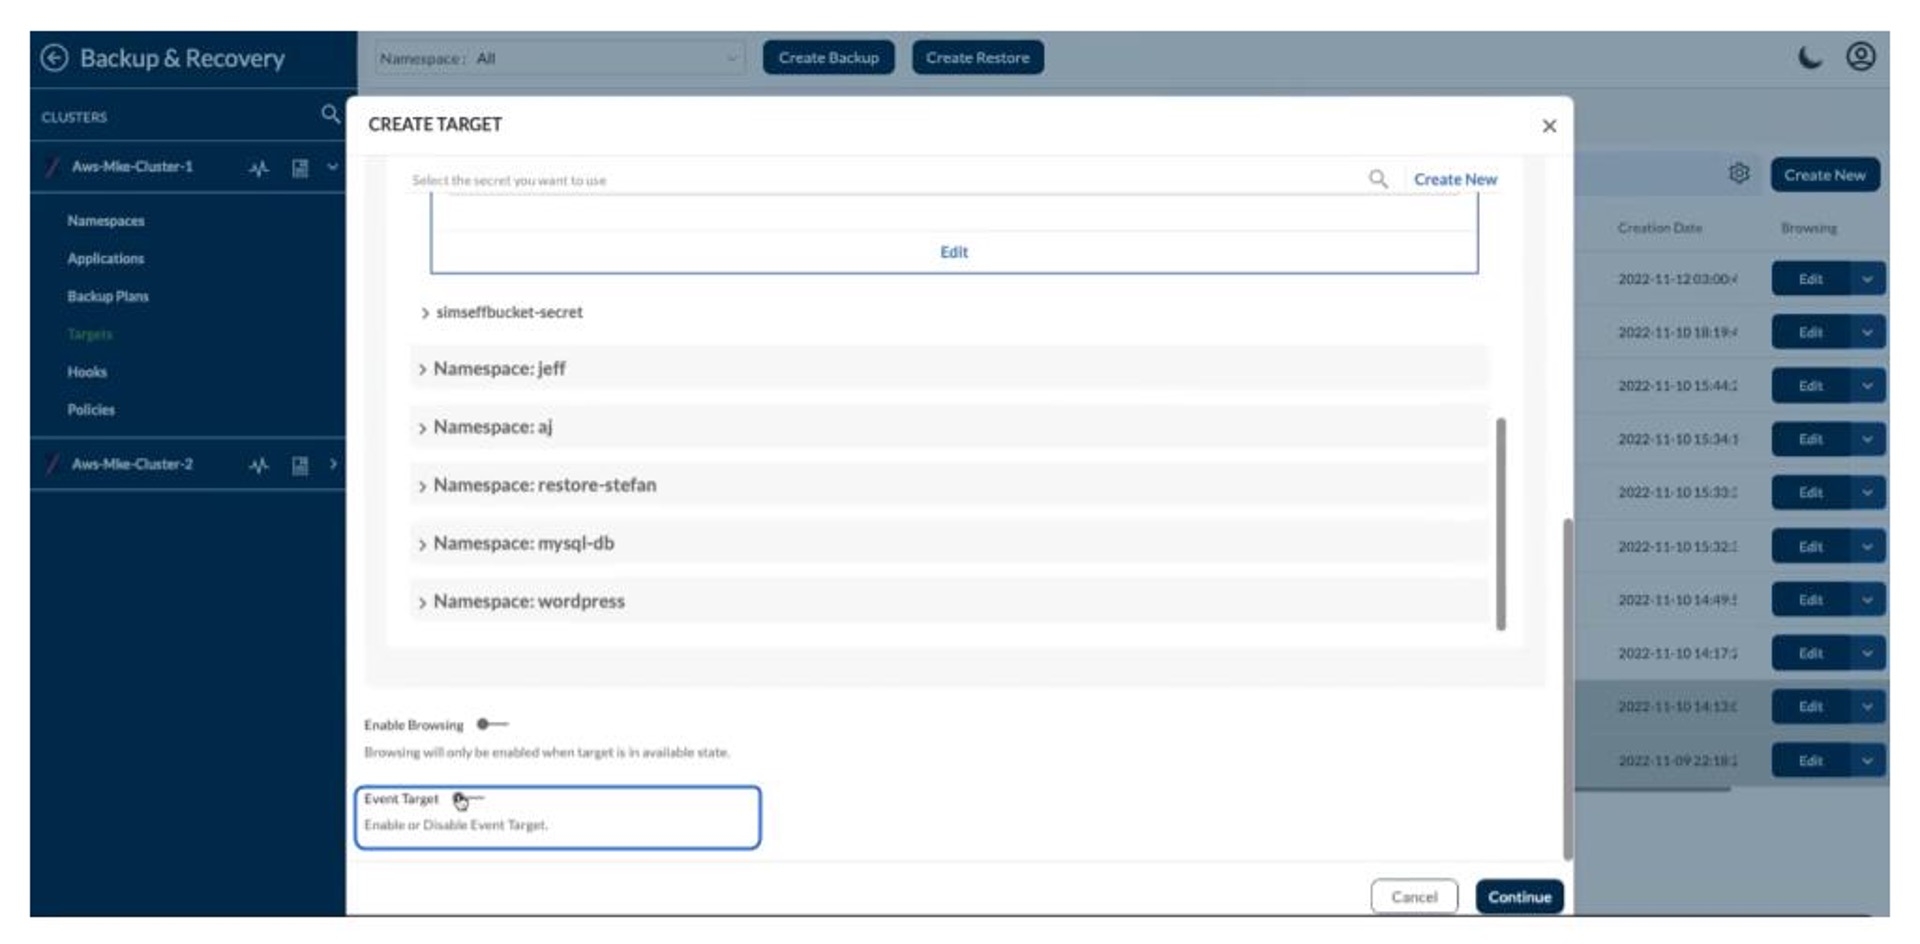
Task: Click the secret search input field
Action: [880, 180]
